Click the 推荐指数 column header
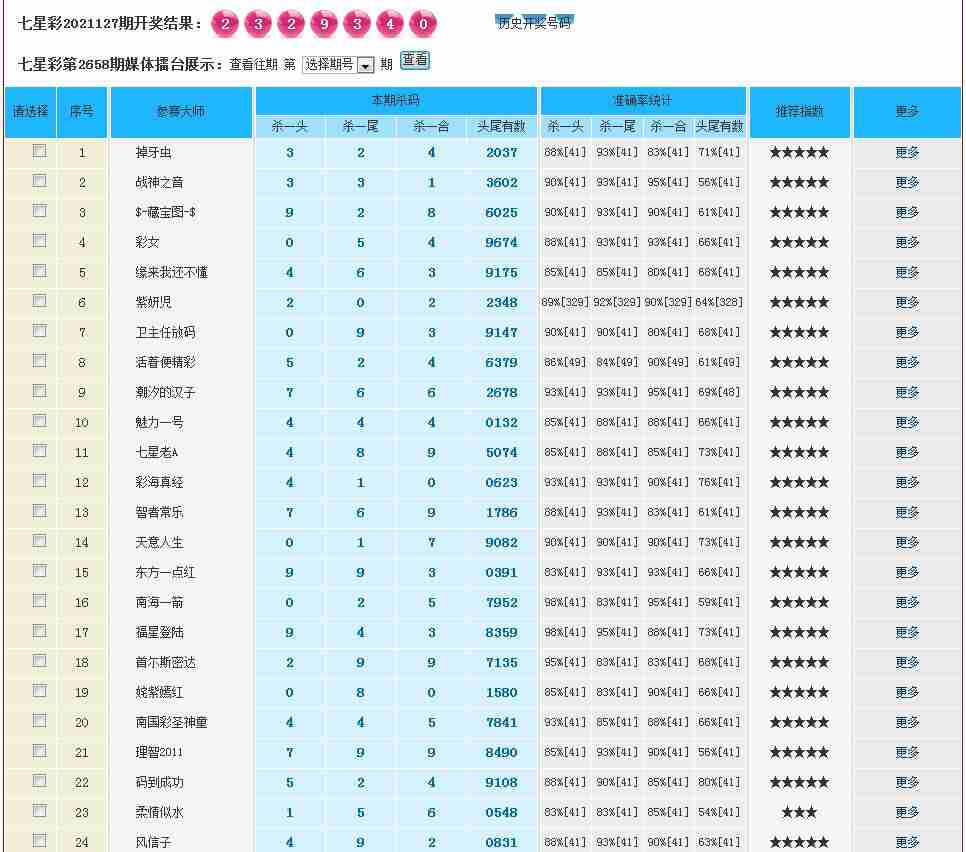The image size is (966, 852). tap(799, 112)
